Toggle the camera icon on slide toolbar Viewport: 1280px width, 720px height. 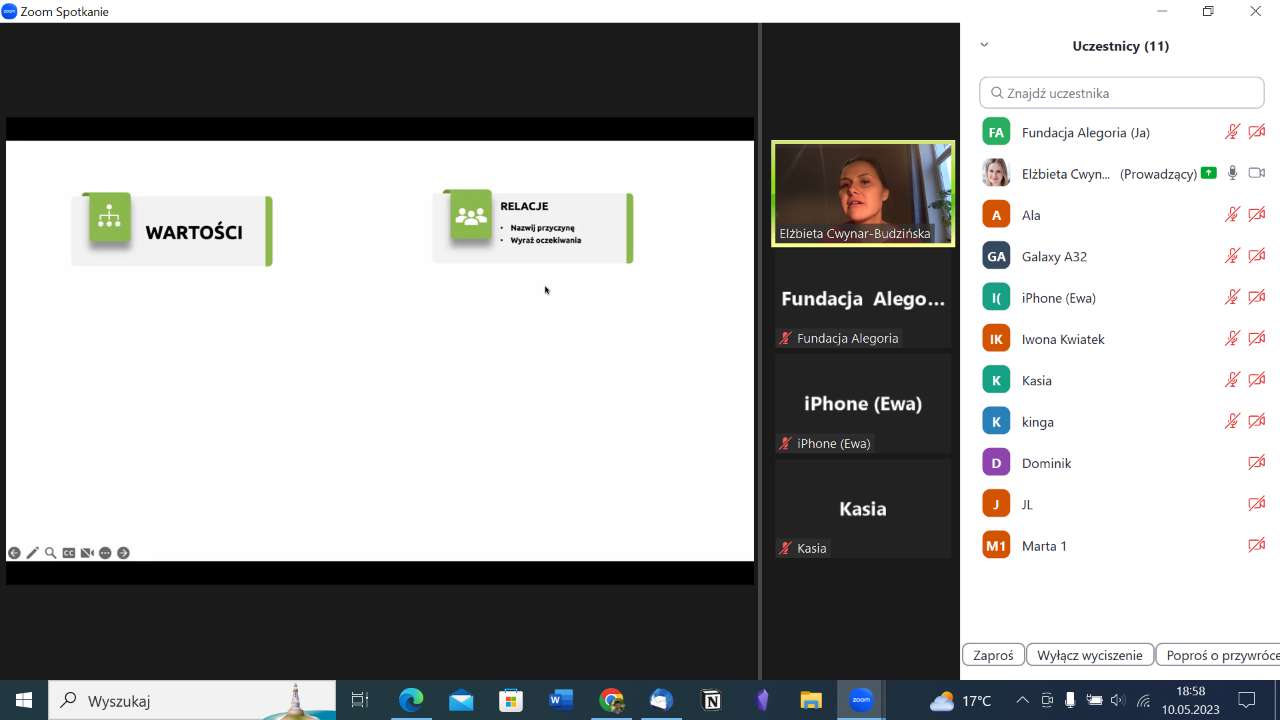tap(87, 553)
